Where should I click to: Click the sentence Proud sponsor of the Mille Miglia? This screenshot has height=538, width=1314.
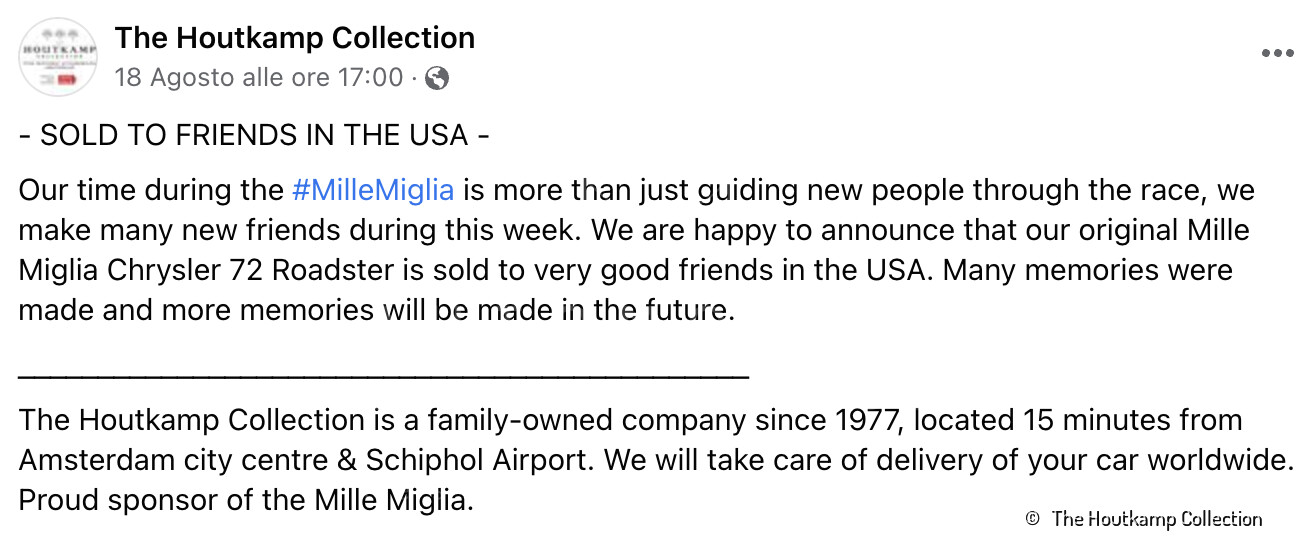246,500
